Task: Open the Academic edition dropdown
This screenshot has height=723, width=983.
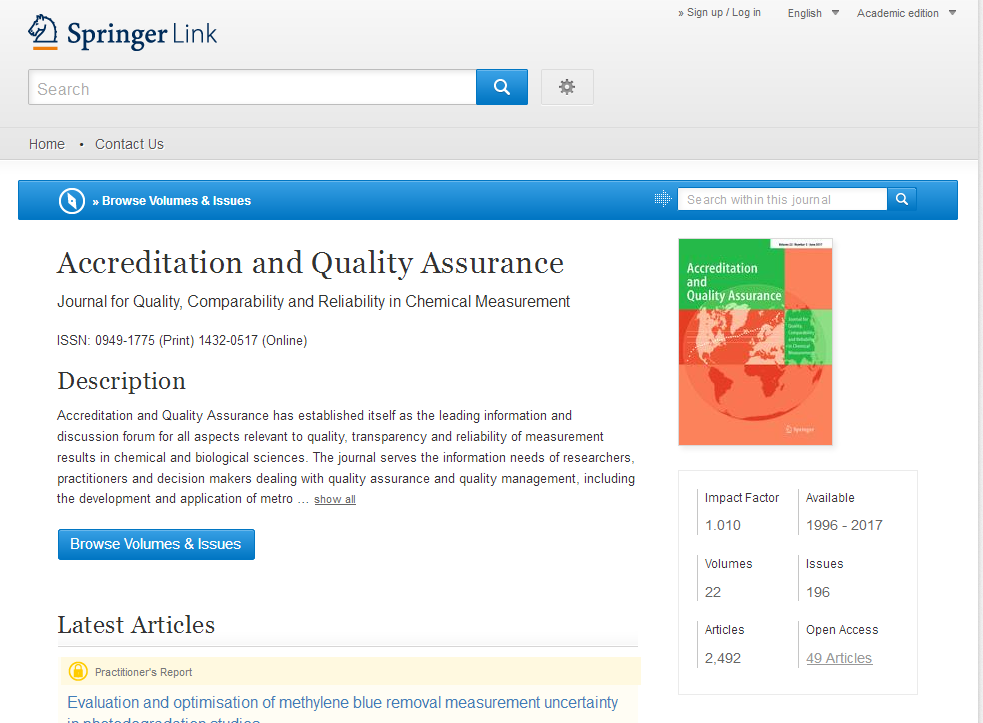Action: click(x=906, y=13)
